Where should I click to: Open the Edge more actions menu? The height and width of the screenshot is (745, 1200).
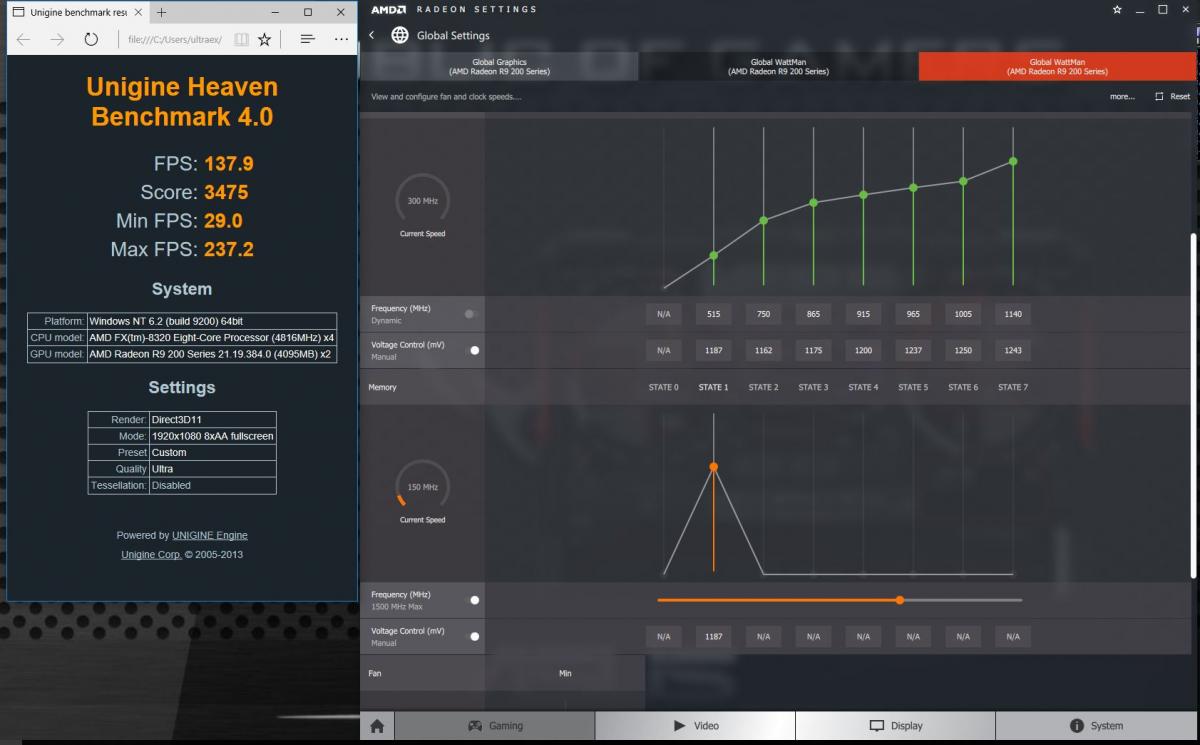pos(341,39)
